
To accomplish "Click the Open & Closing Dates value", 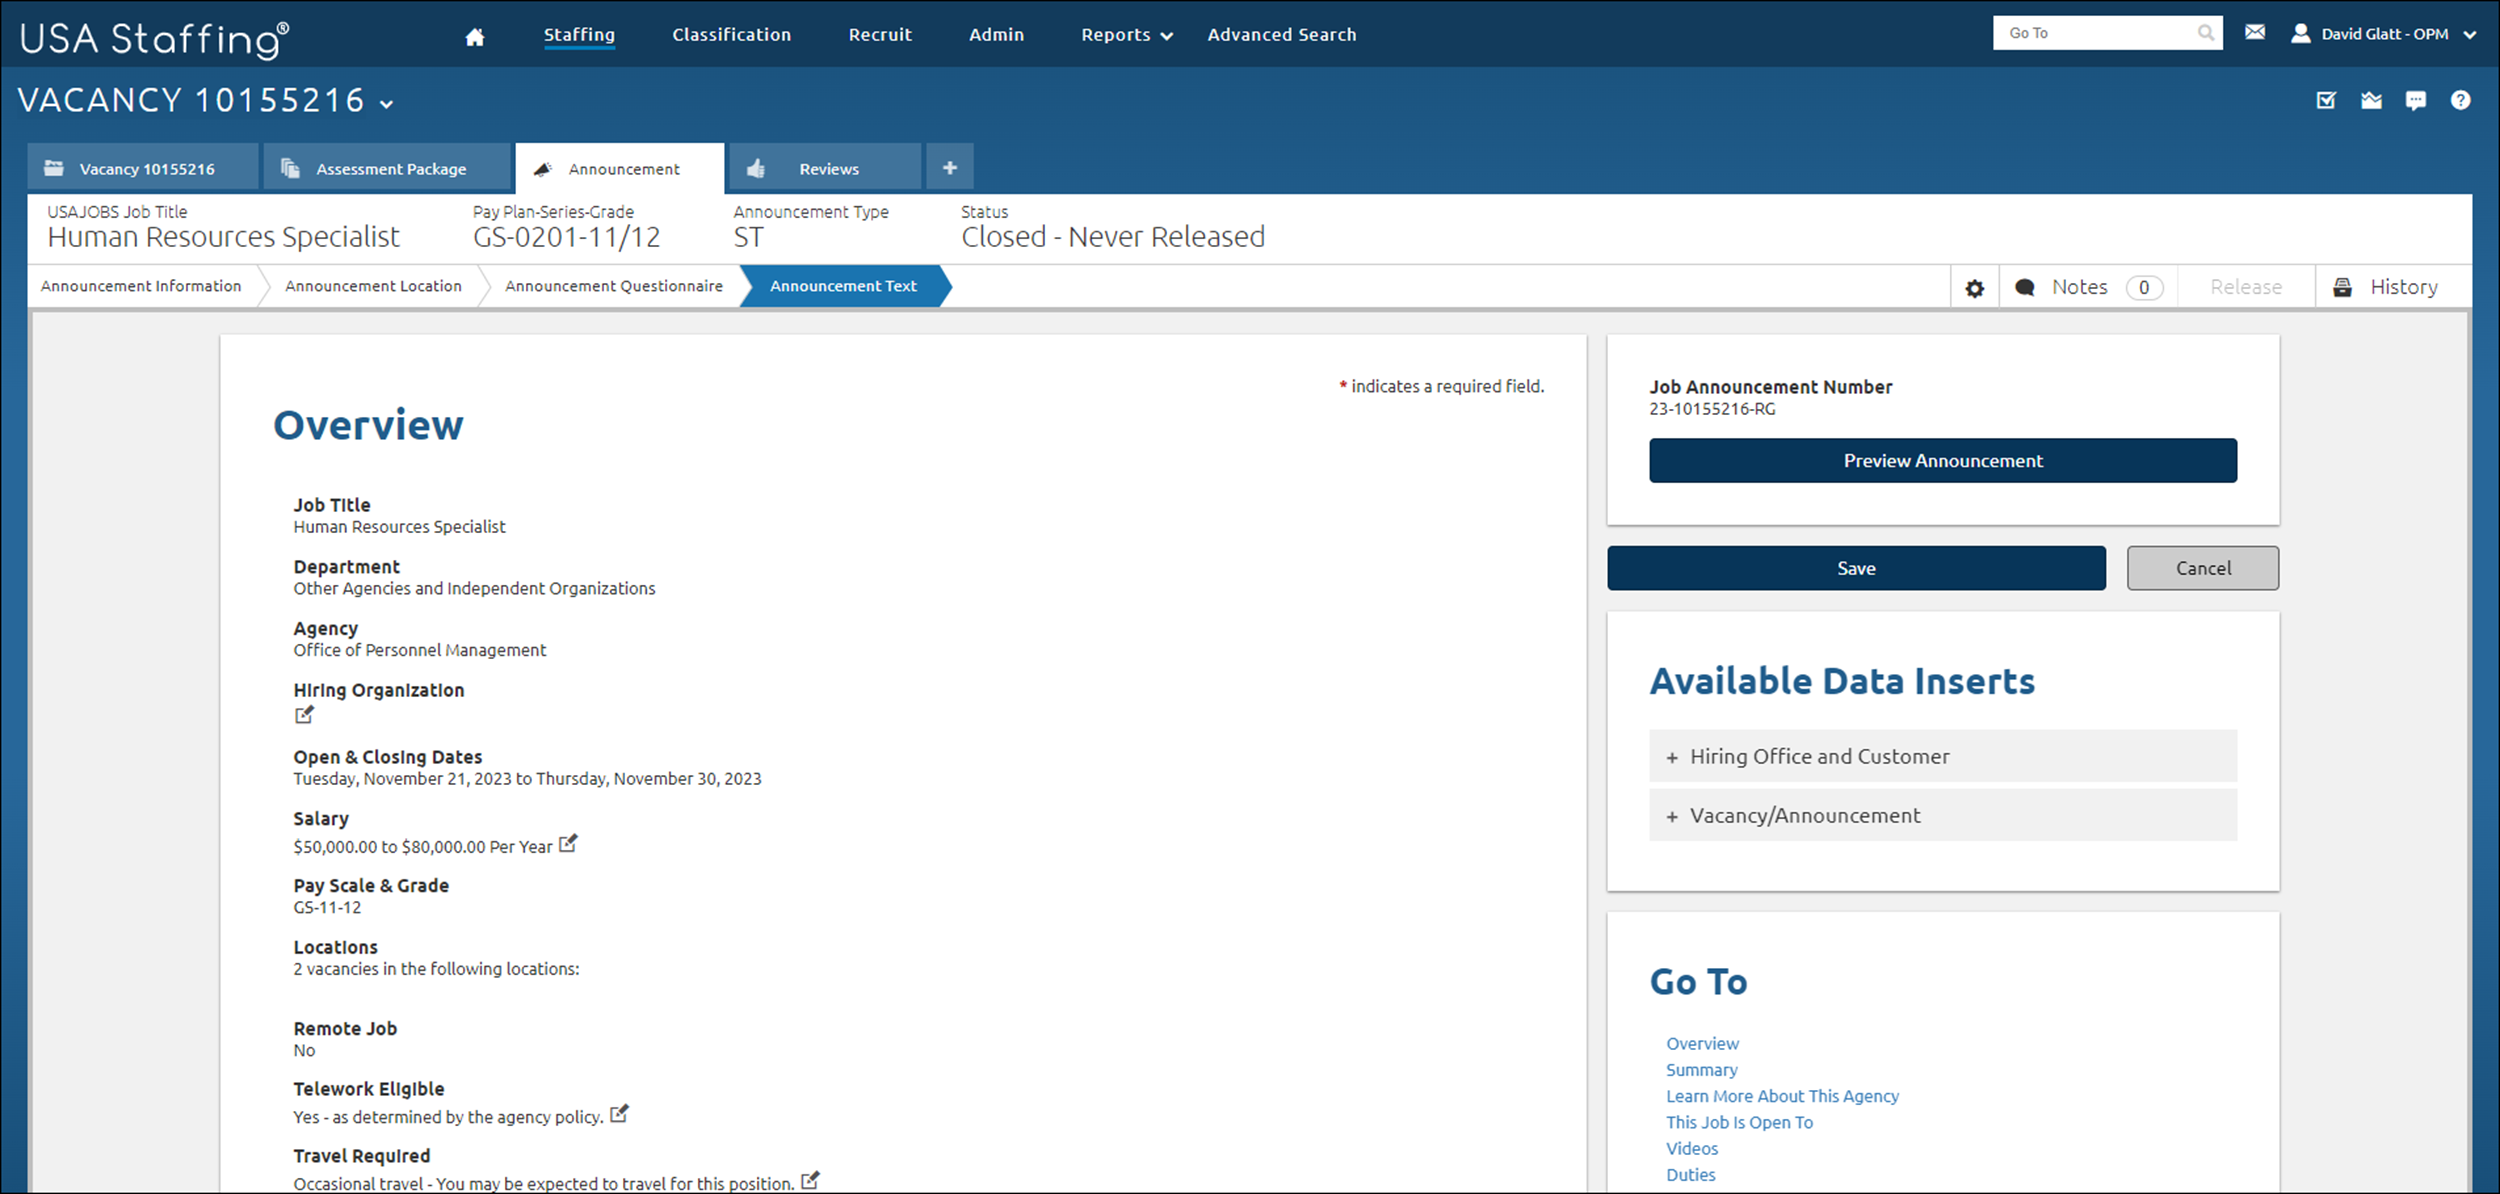I will tap(527, 779).
